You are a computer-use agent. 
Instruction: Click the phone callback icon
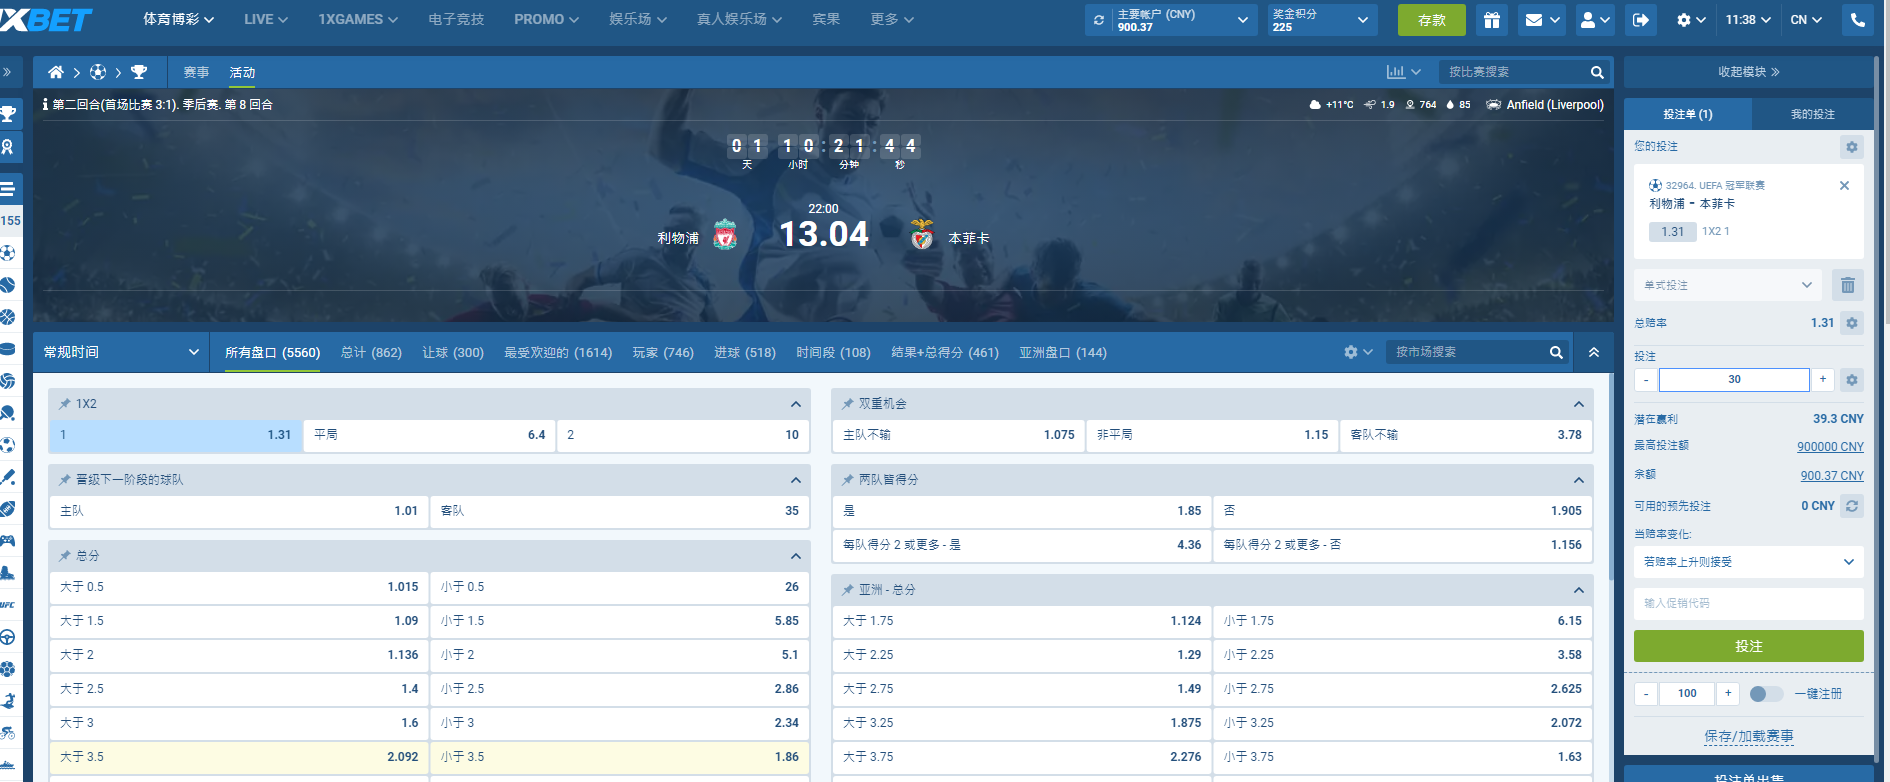pos(1857,20)
